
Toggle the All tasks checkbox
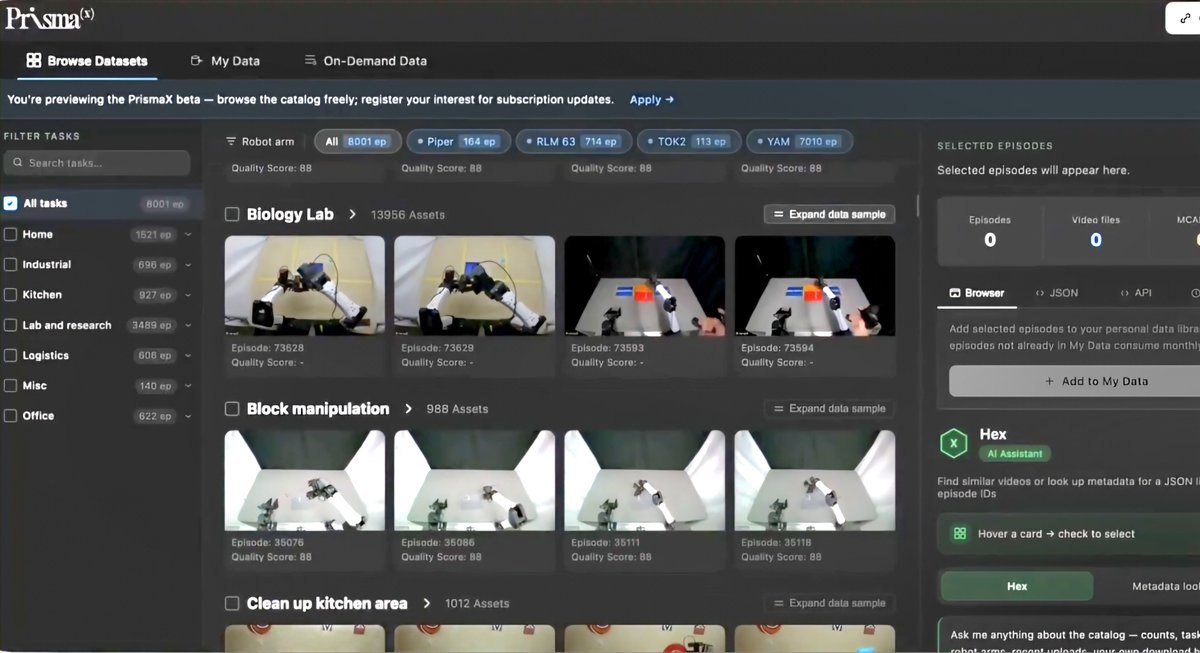click(10, 203)
